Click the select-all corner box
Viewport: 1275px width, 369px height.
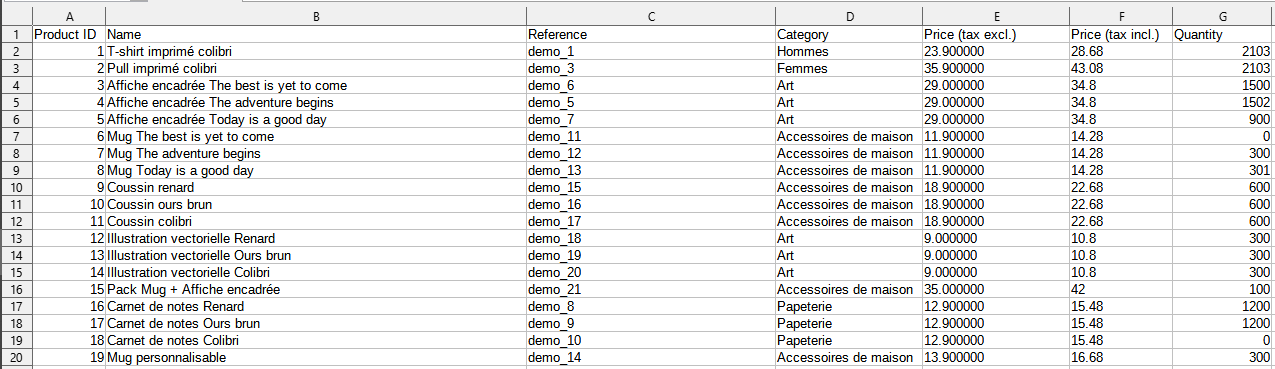point(16,17)
